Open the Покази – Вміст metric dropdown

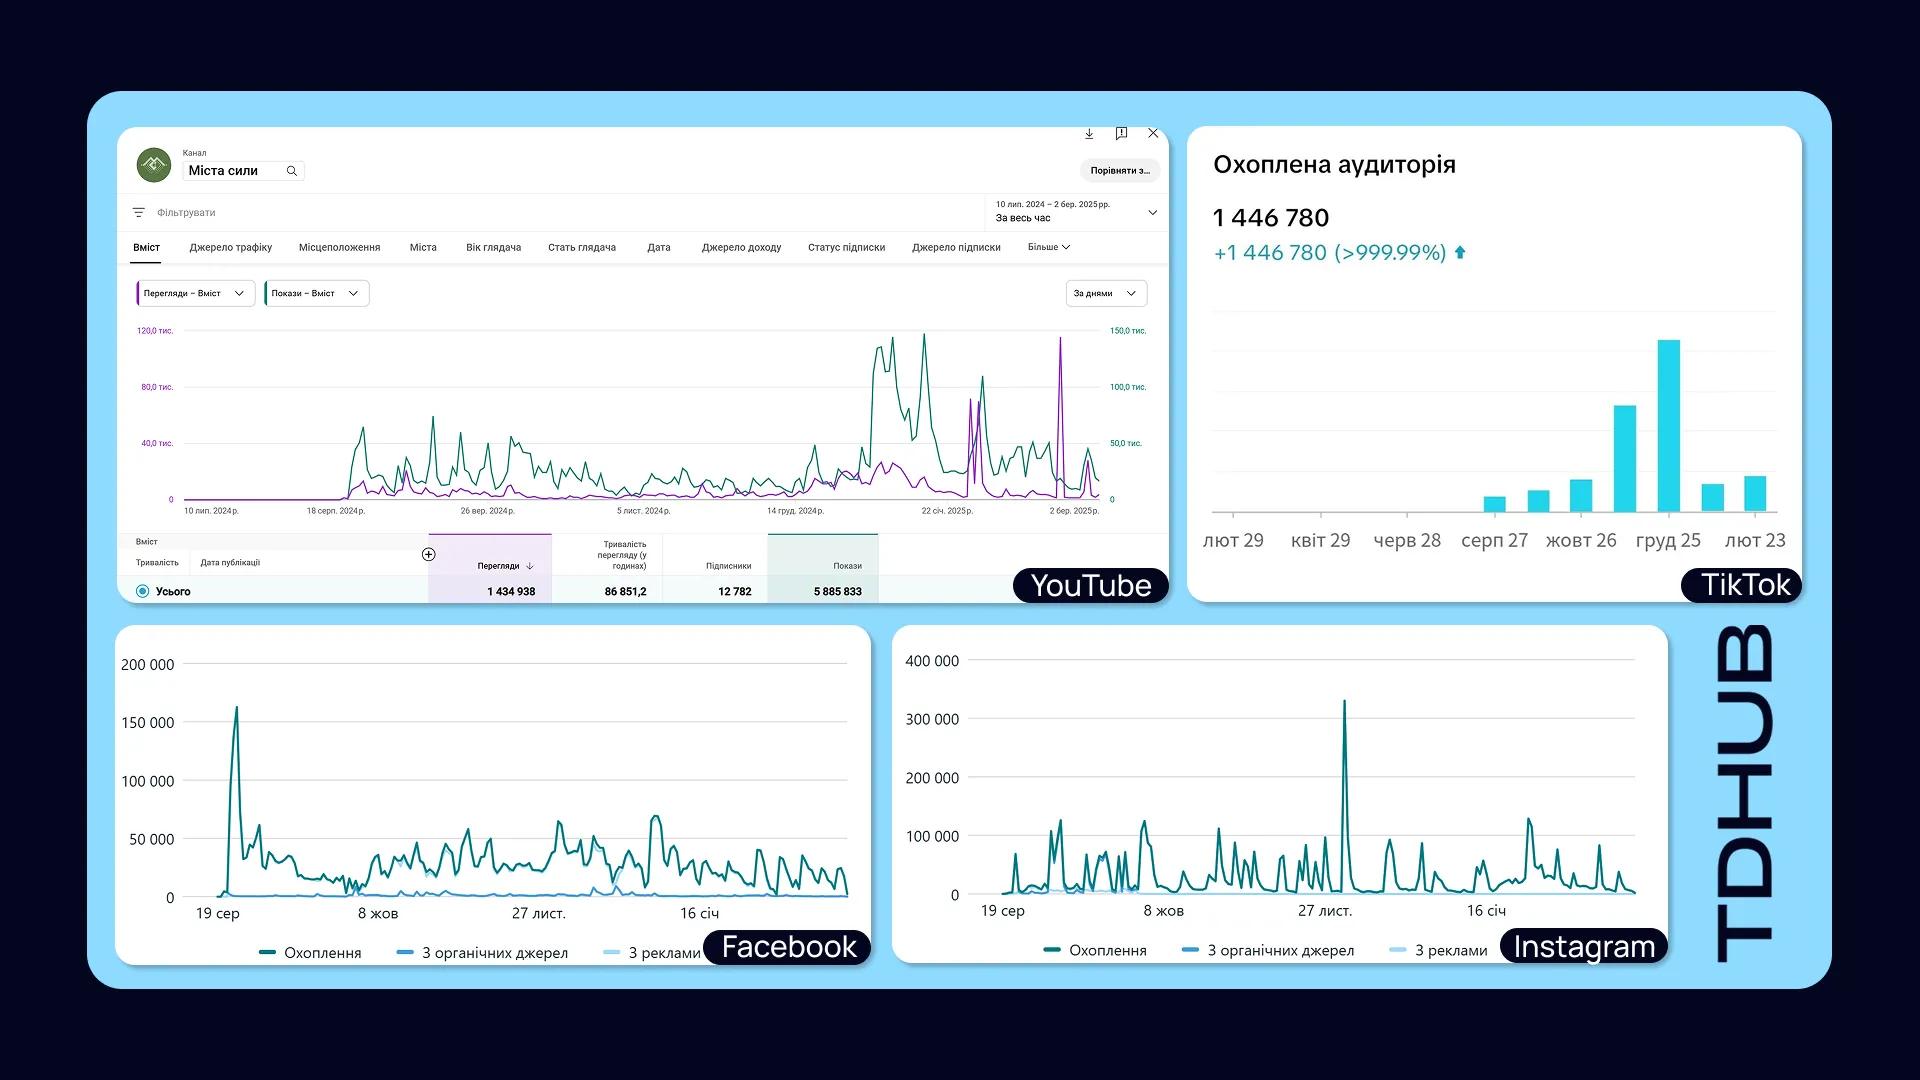coord(317,293)
